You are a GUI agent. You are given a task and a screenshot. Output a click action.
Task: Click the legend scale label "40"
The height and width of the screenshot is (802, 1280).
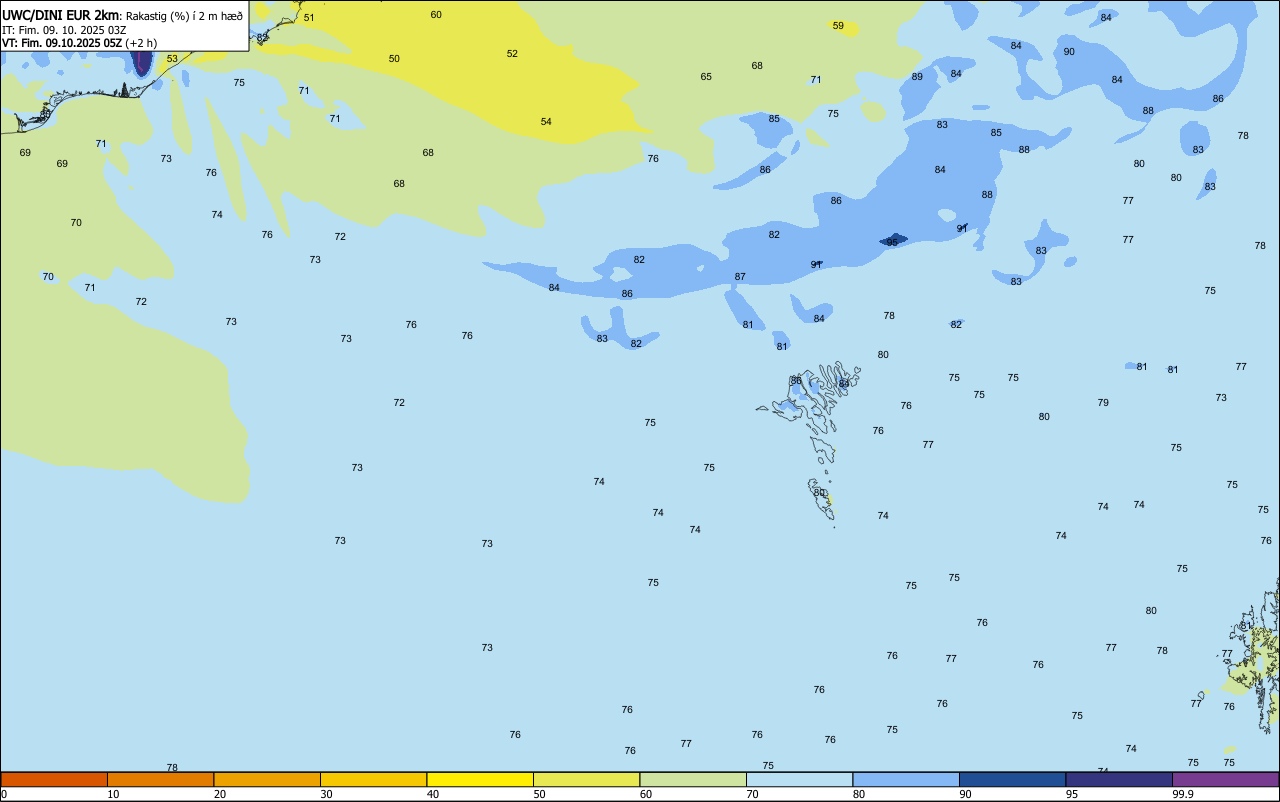434,794
